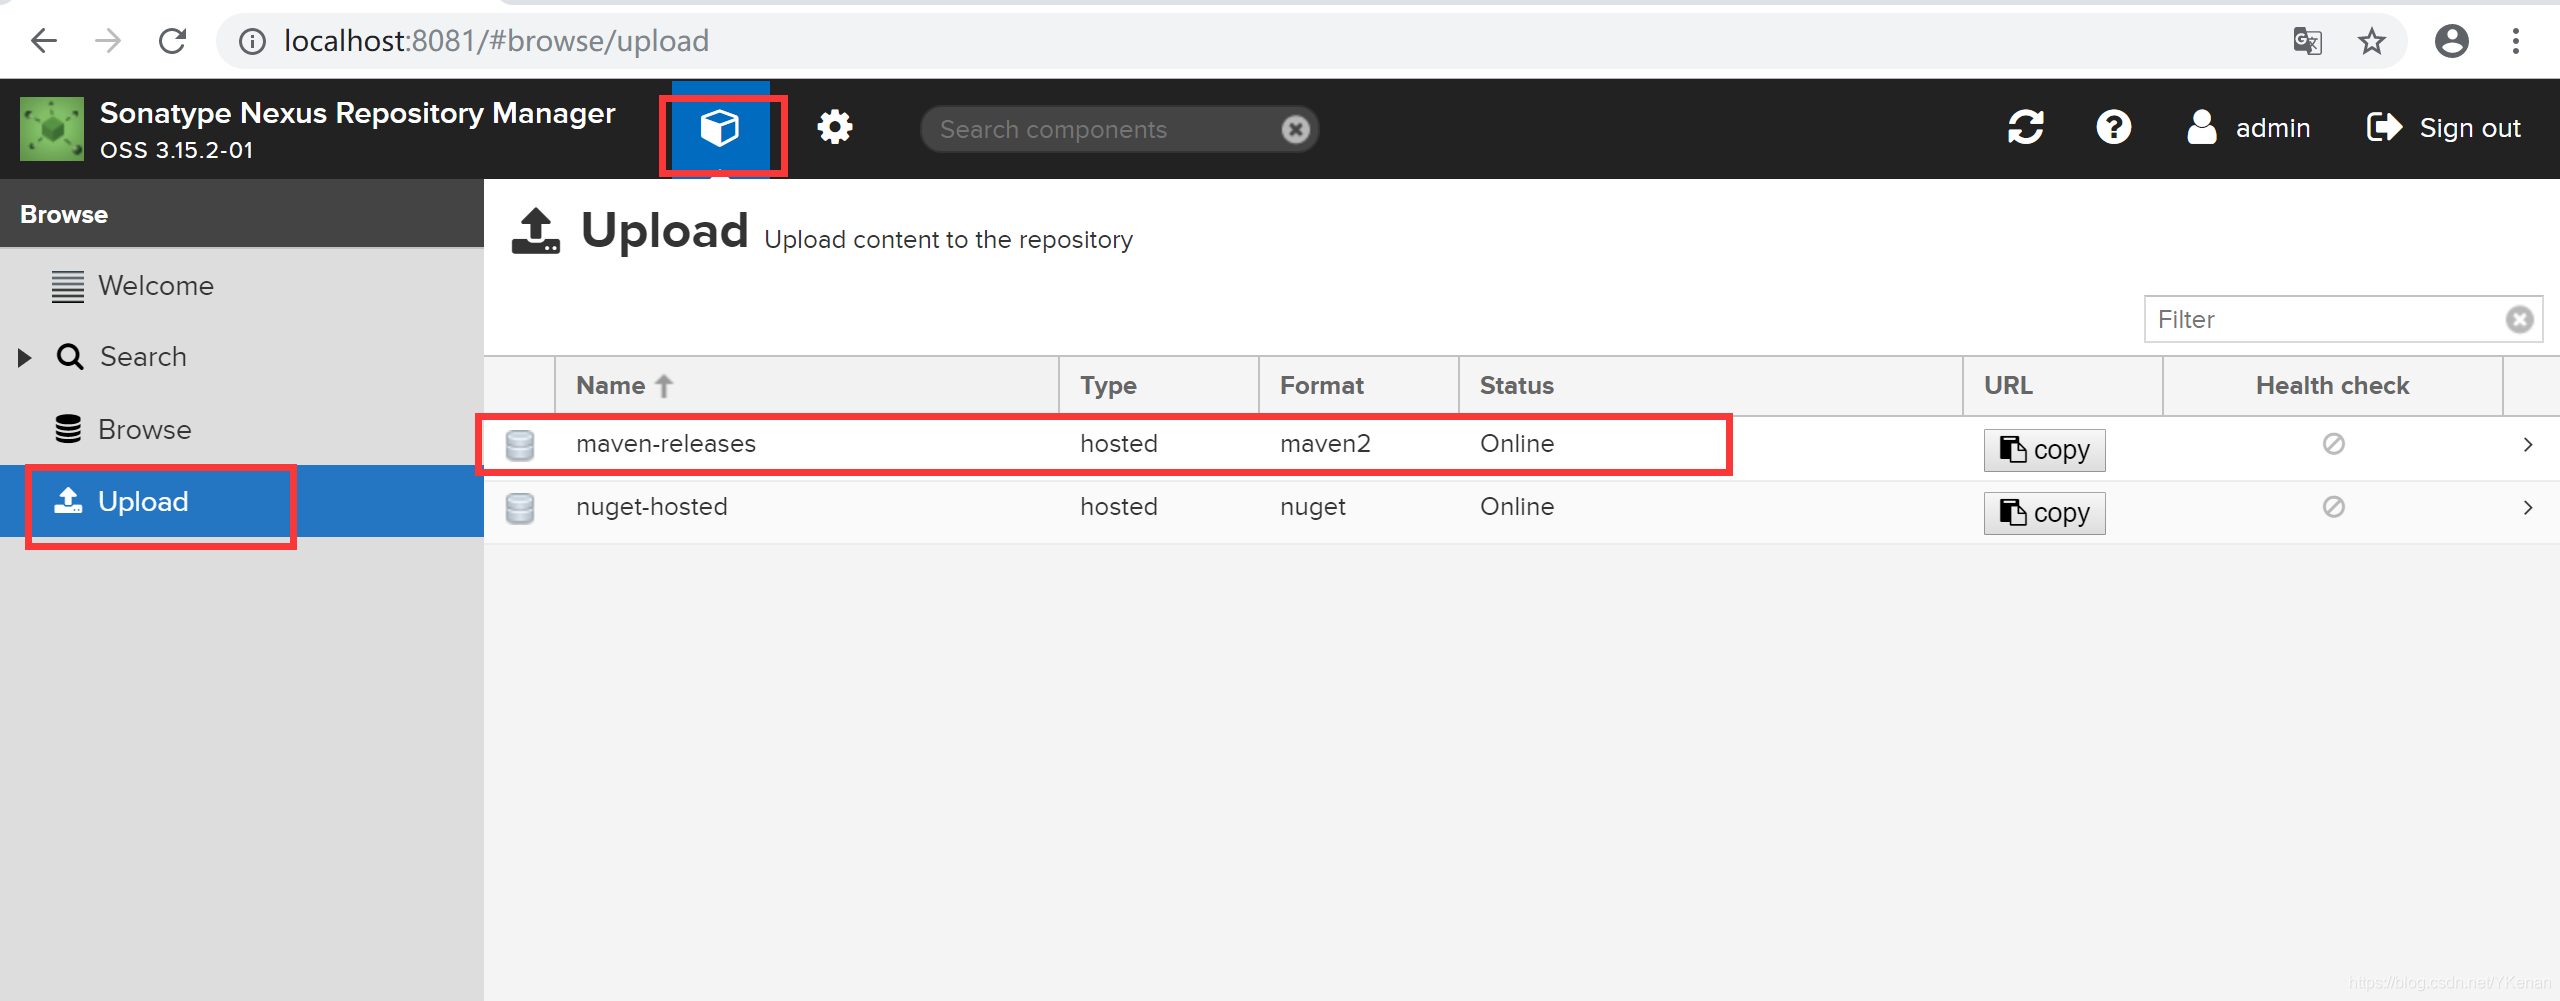2560x1001 pixels.
Task: Copy URL of nuget-hosted
Action: click(2044, 513)
